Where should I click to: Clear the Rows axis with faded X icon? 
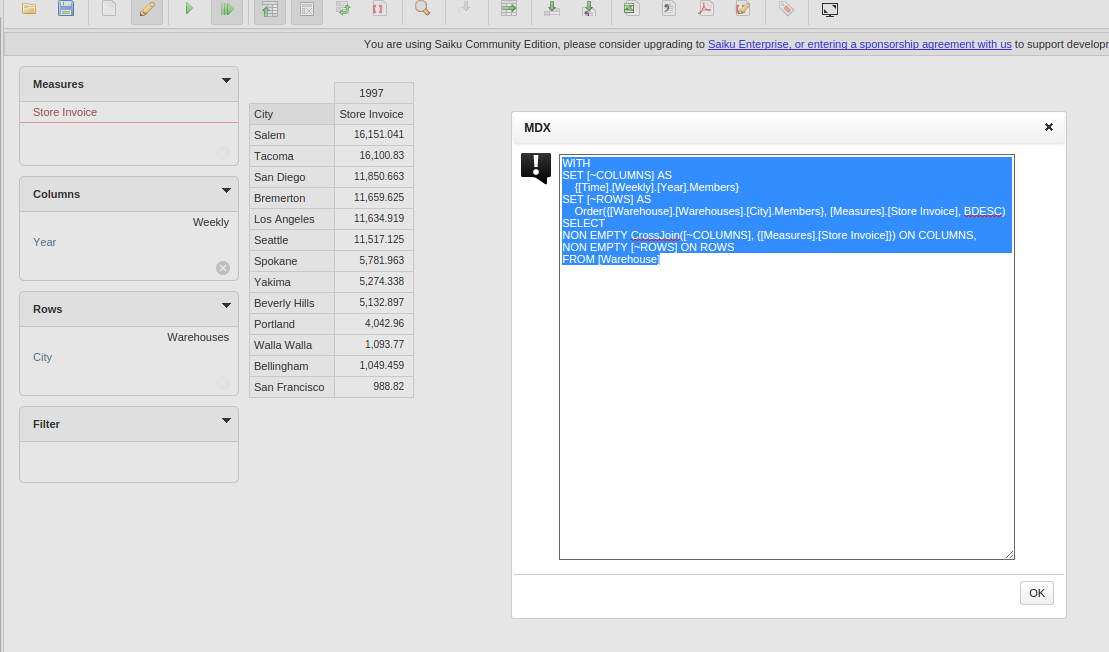pos(223,383)
